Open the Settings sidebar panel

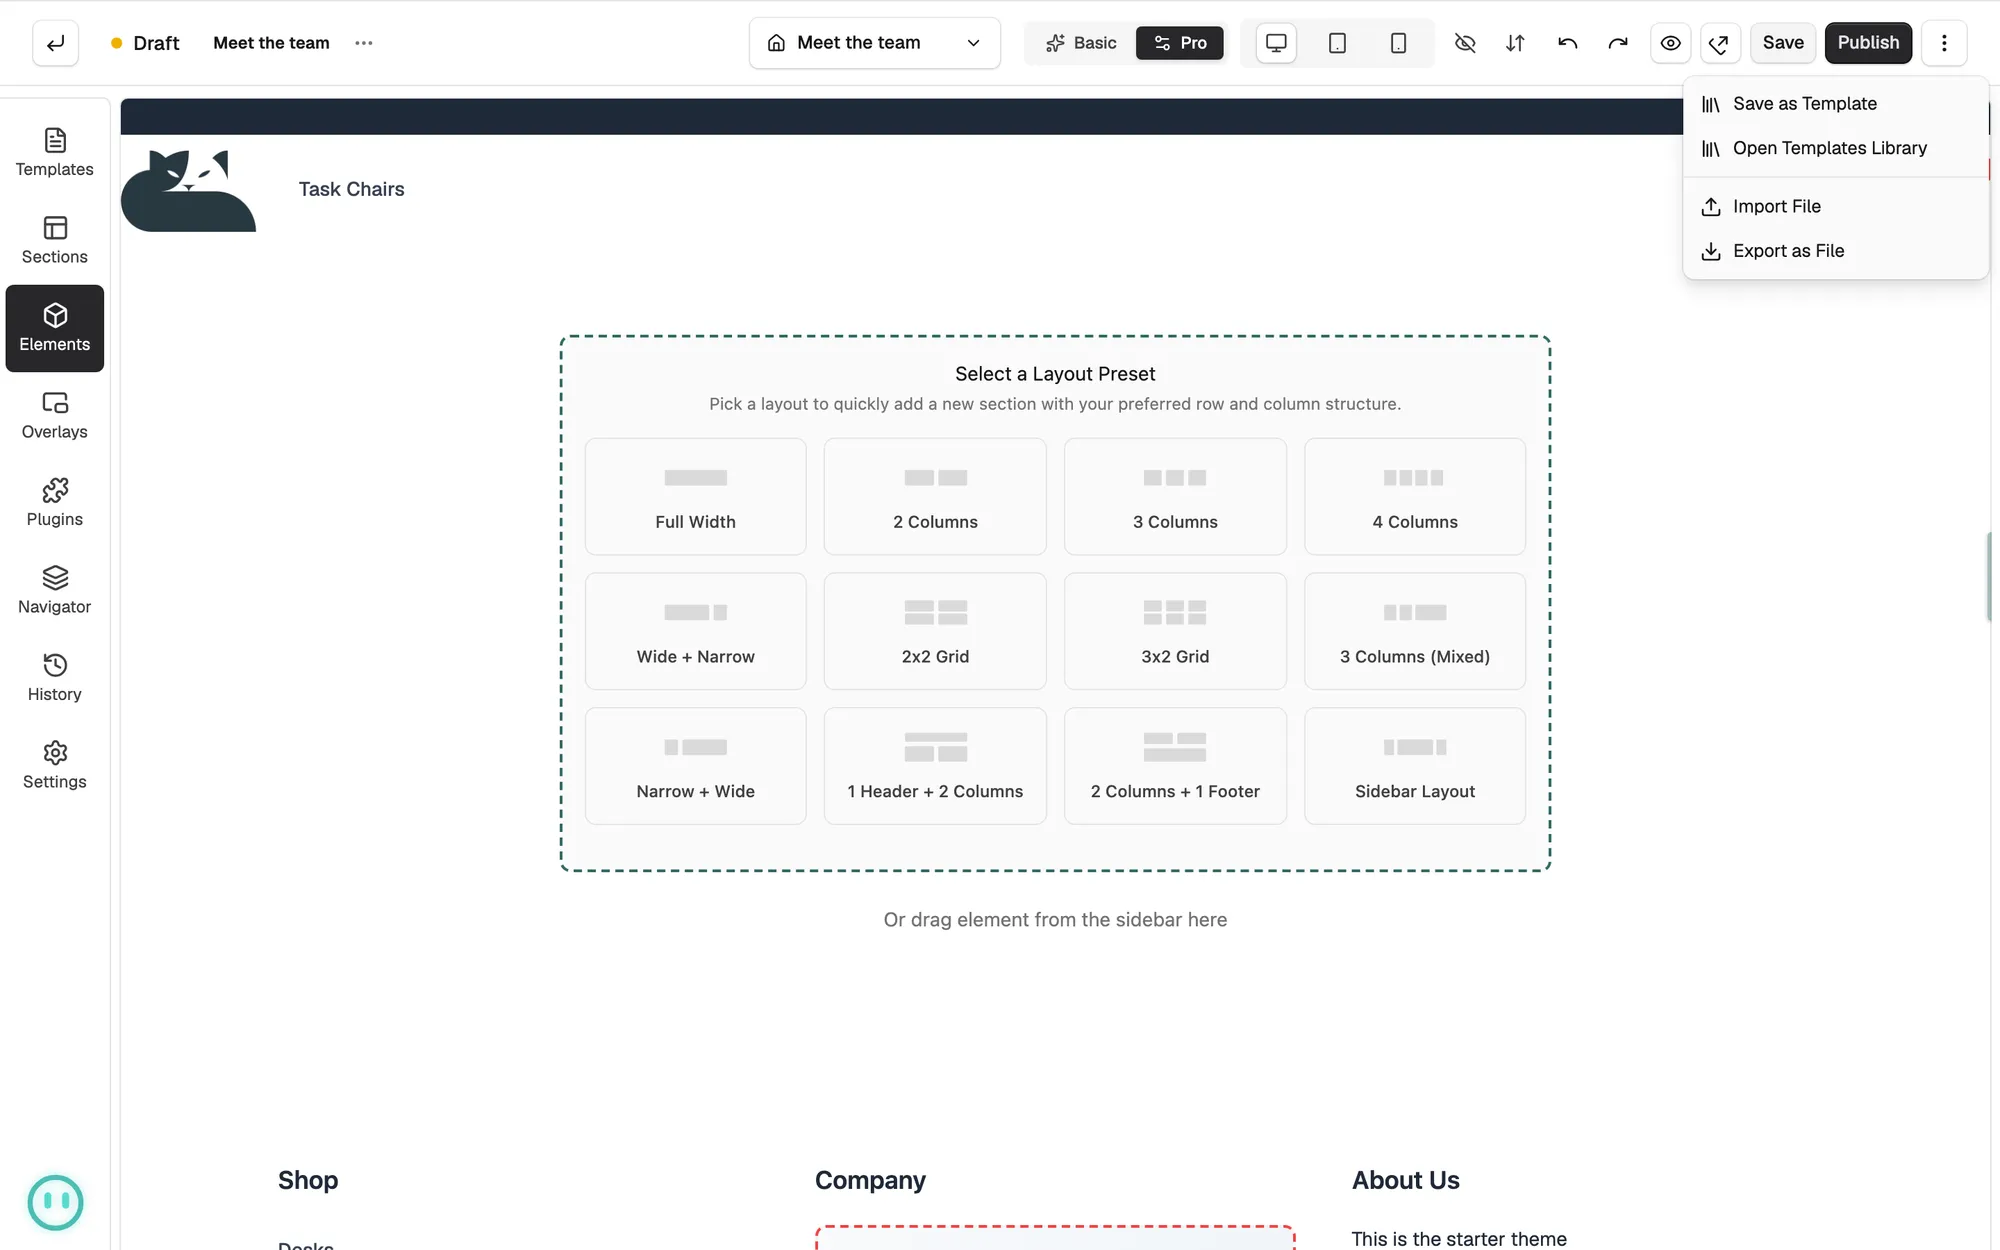(55, 766)
